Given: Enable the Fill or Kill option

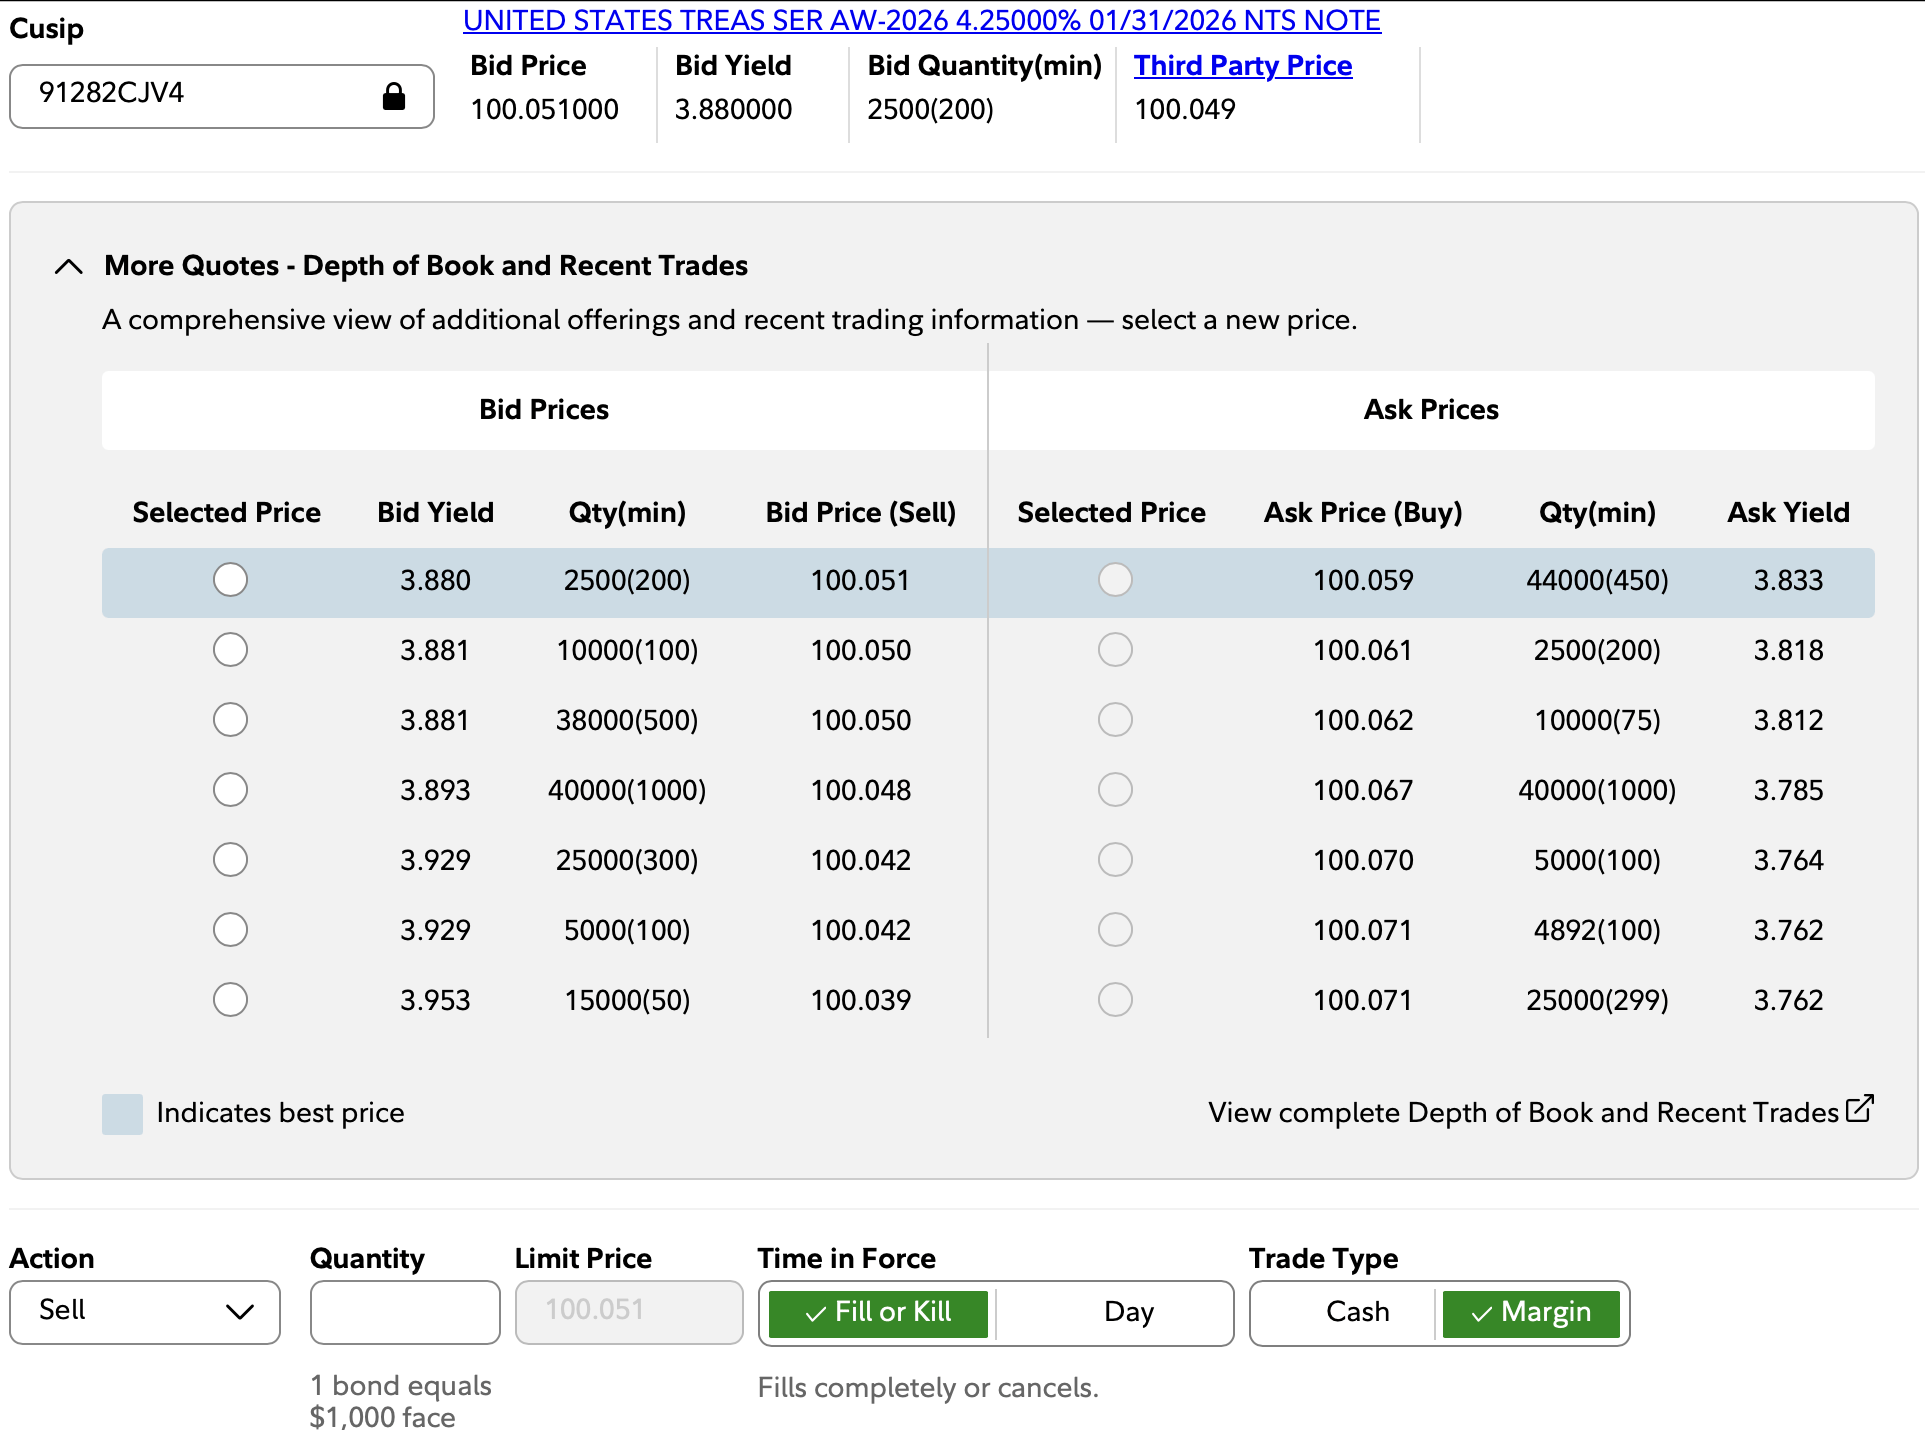Looking at the screenshot, I should click(x=876, y=1312).
